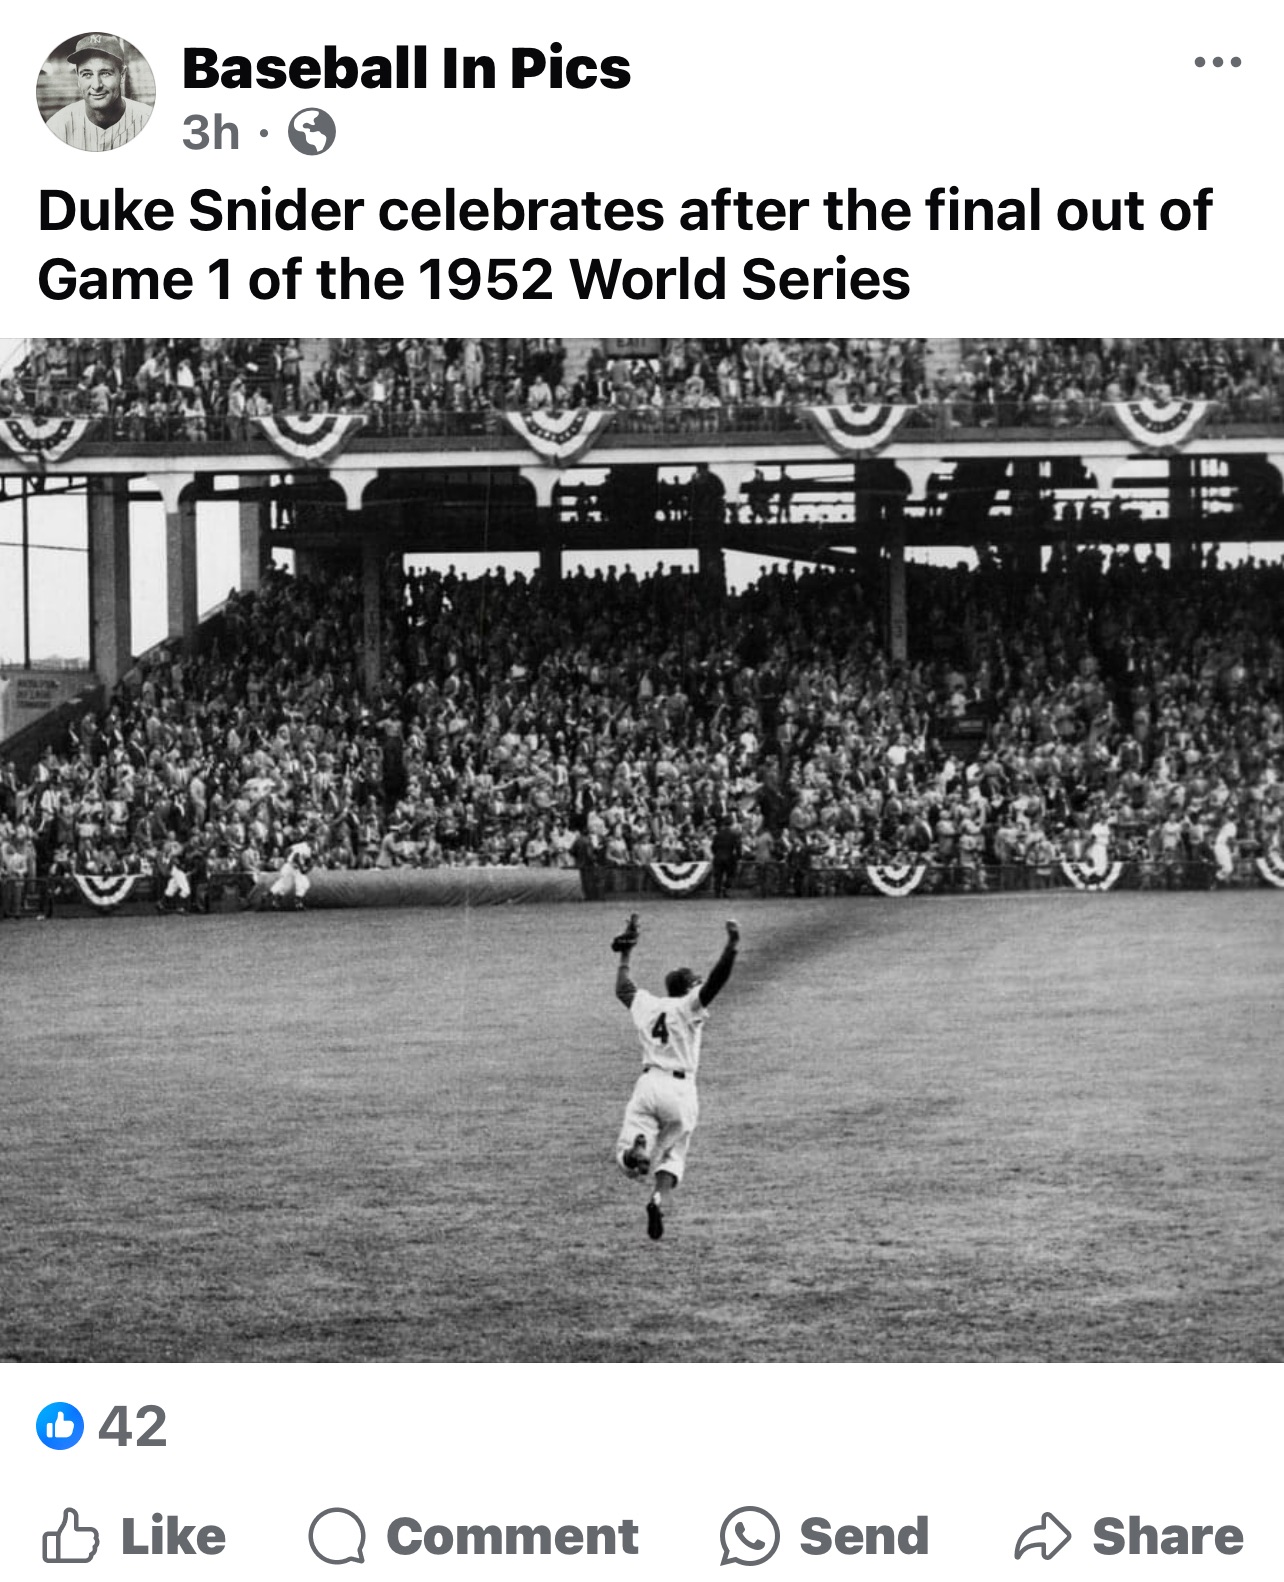Open the Baseball In Pics page name
Viewport: 1284px width, 1582px height.
point(406,68)
